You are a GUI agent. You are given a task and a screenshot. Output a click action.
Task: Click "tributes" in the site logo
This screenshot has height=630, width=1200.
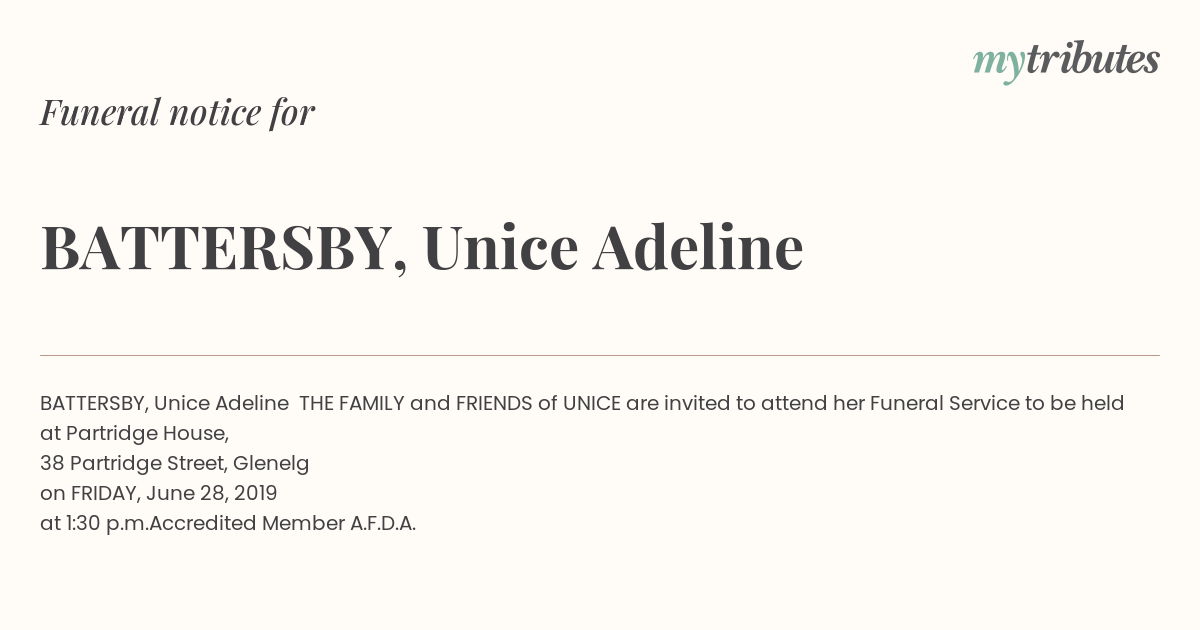(x=1092, y=59)
